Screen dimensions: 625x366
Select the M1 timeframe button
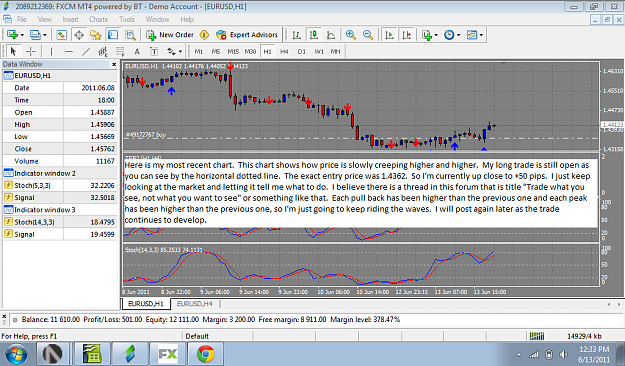coord(199,51)
